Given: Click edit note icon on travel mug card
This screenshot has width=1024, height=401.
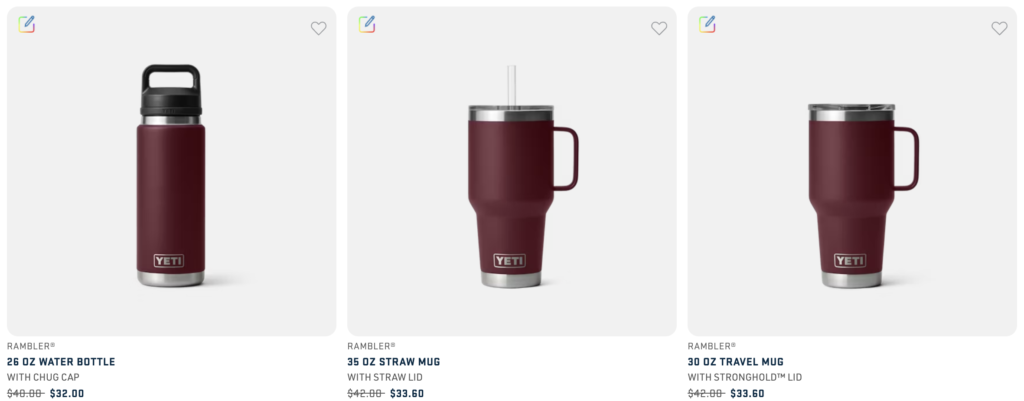Looking at the screenshot, I should pyautogui.click(x=707, y=24).
